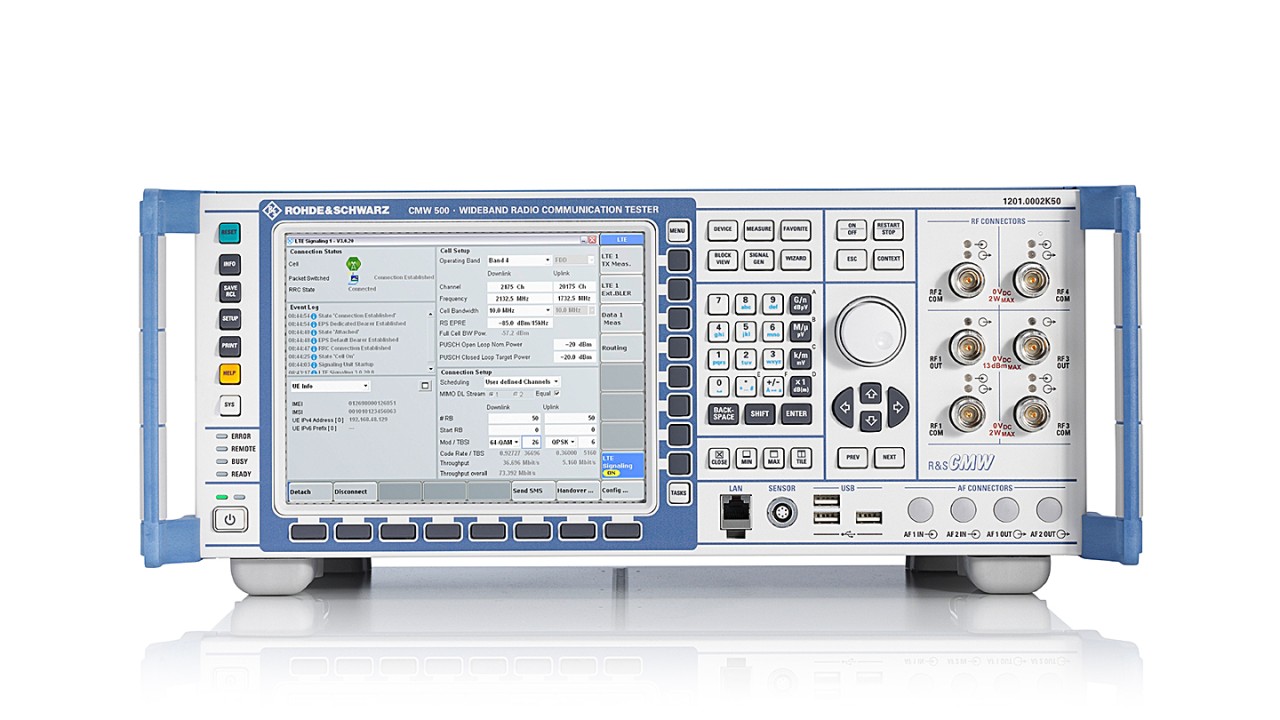
Task: Click the Event Log entry EPS Dedicated Bearer Established
Action: (x=362, y=324)
